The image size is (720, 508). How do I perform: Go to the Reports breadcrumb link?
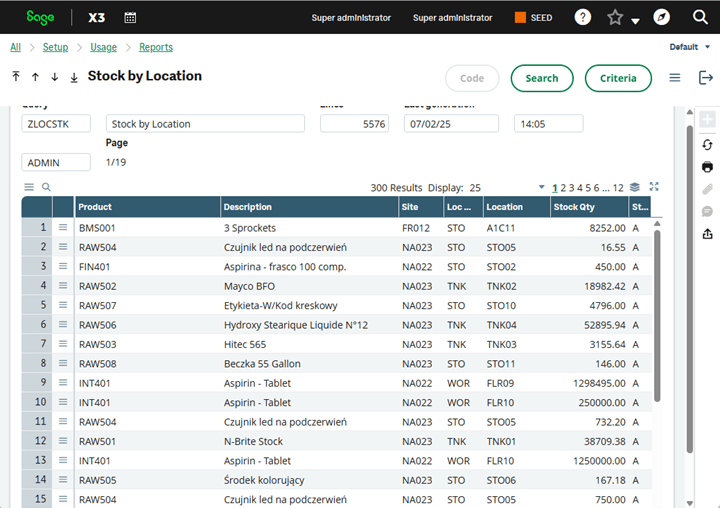pos(156,47)
